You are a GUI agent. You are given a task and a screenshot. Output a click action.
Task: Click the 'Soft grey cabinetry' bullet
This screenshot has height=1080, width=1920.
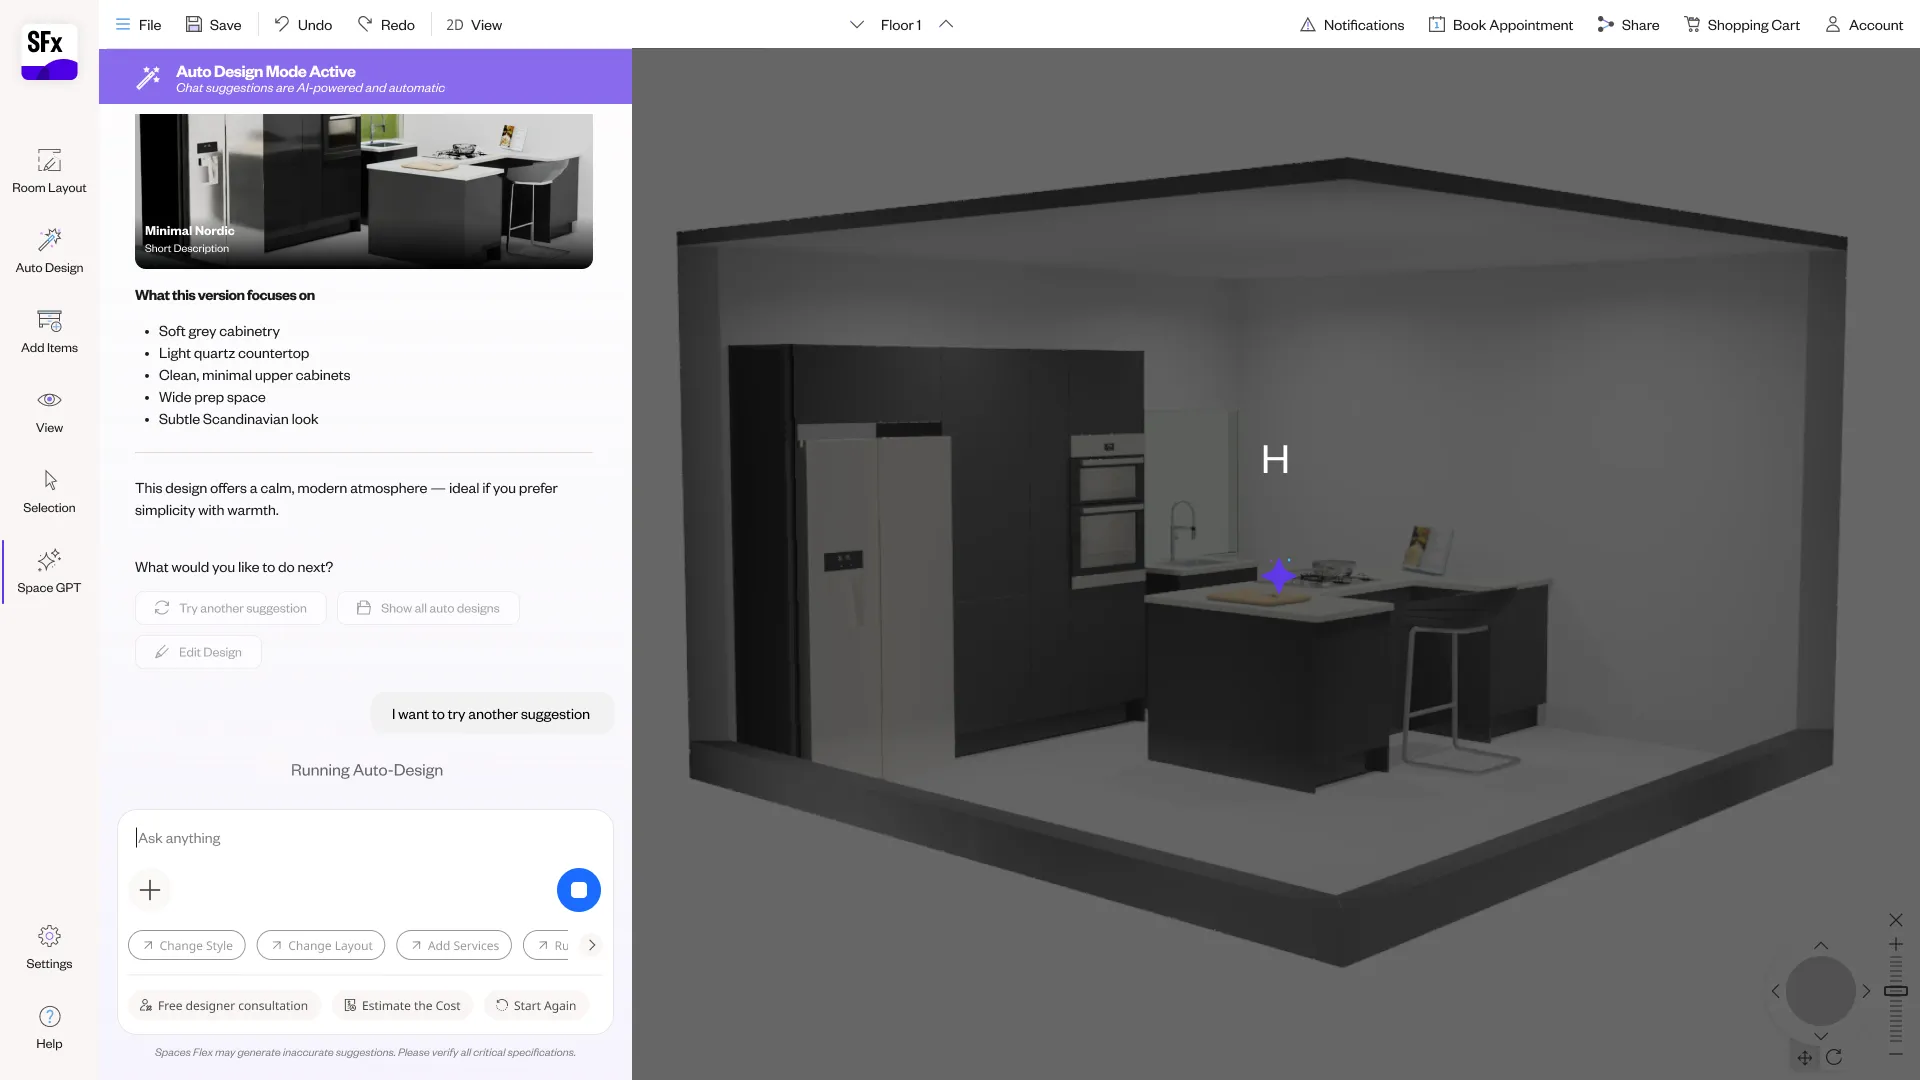coord(219,331)
